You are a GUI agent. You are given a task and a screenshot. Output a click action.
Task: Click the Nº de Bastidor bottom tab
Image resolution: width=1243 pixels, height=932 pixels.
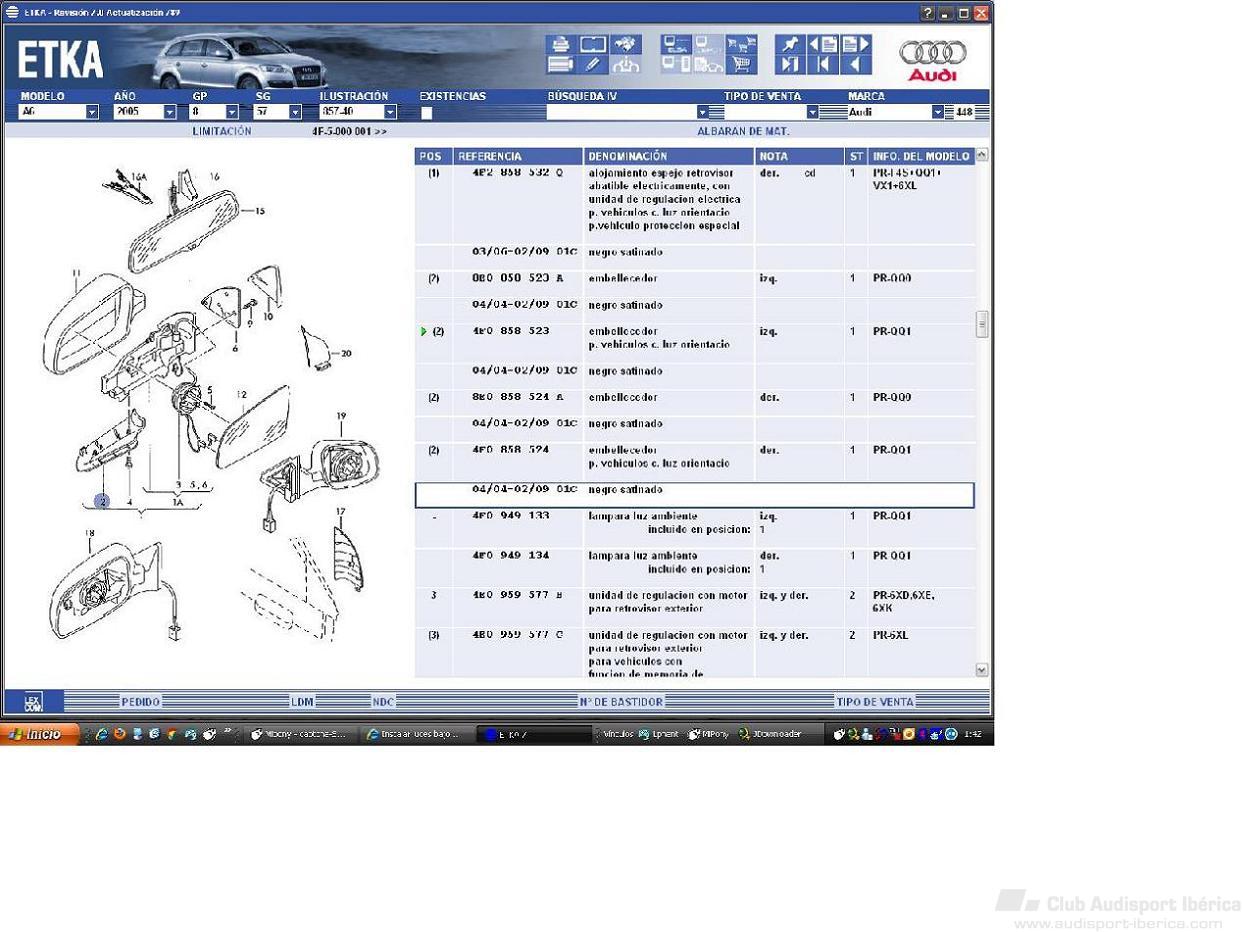pos(621,702)
